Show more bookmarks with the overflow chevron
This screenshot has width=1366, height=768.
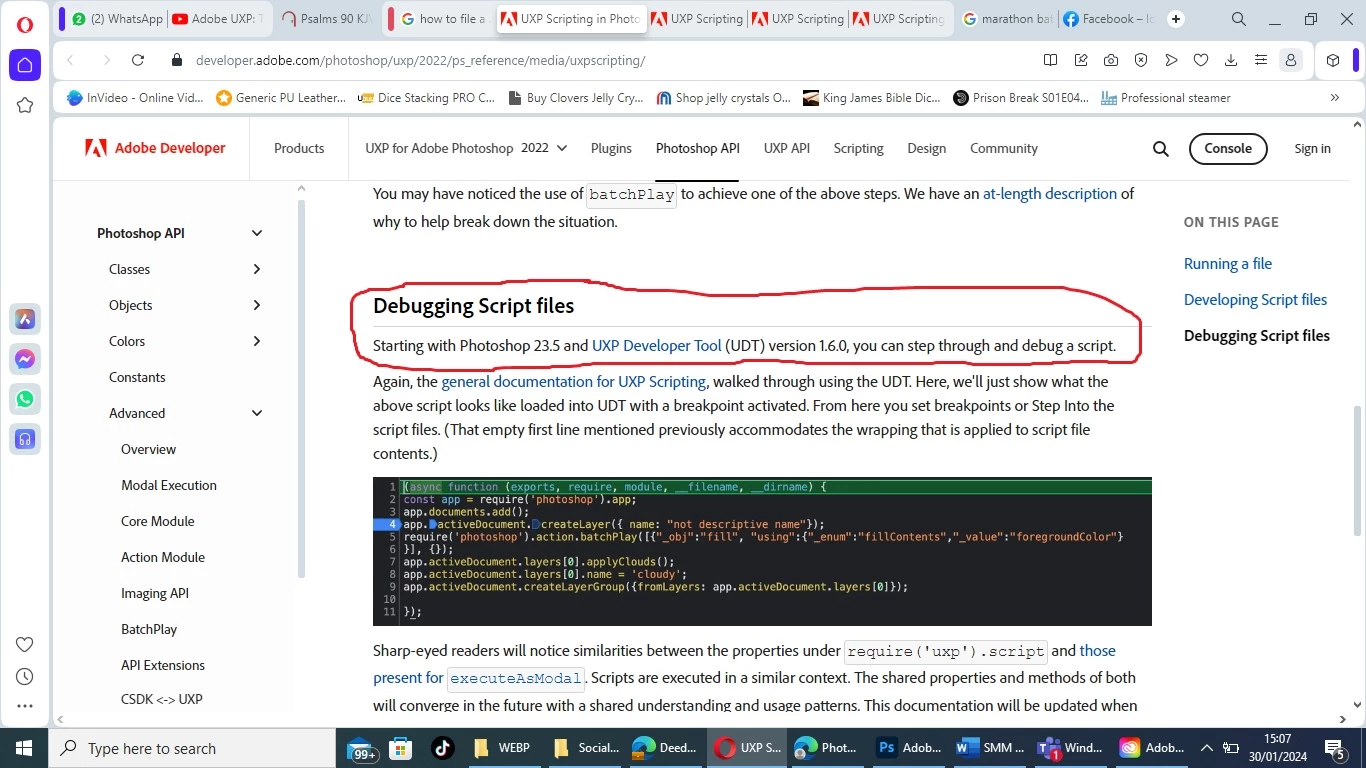click(1335, 98)
